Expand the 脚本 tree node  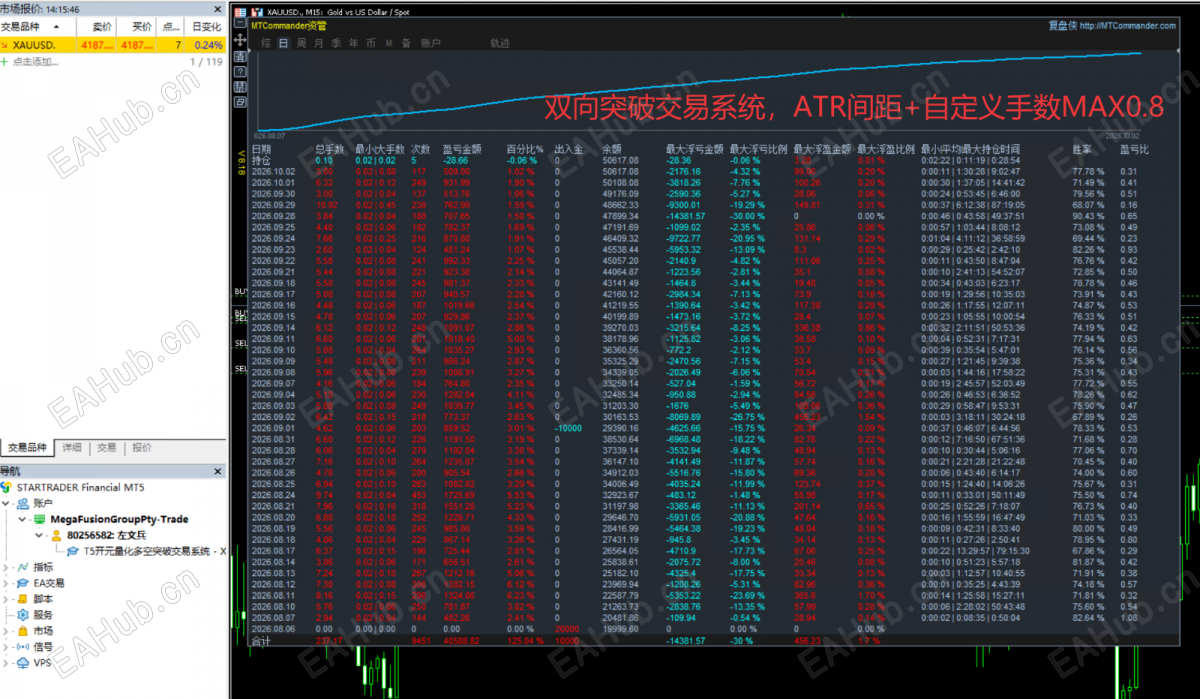pyautogui.click(x=5, y=599)
